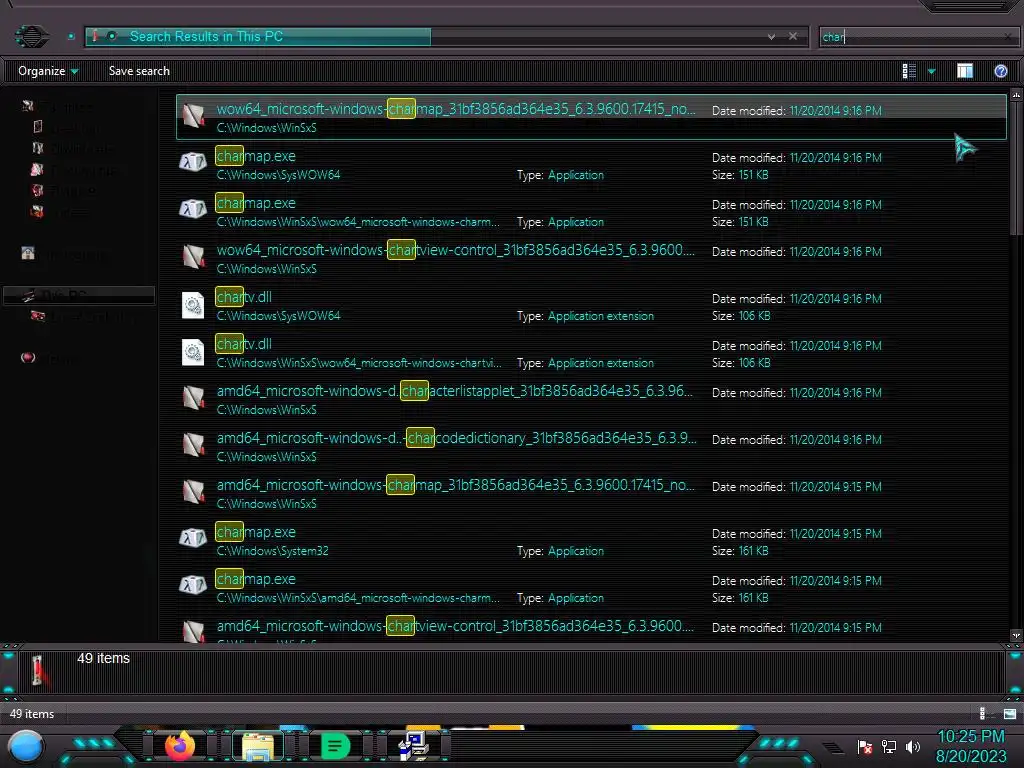Click the vertical scrollbar thumb of results list
Image resolution: width=1024 pixels, height=768 pixels.
tap(1016, 168)
